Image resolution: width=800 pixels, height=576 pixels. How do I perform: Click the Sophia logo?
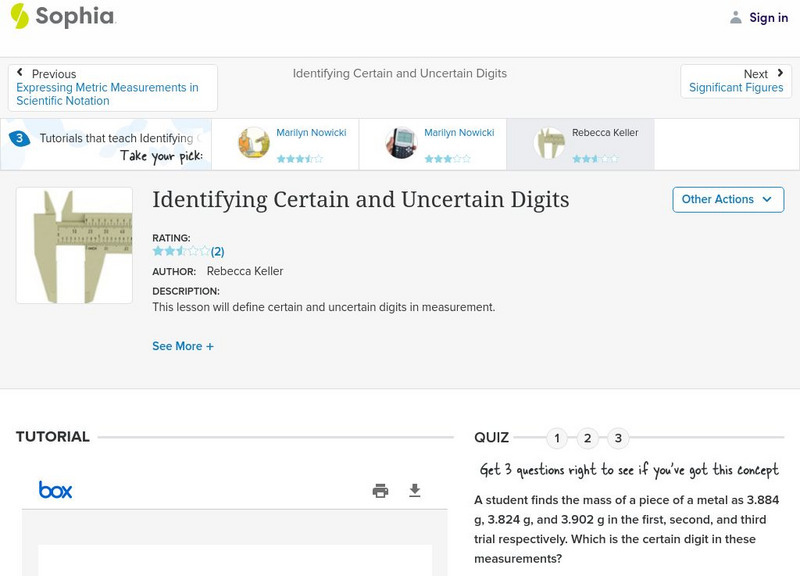click(x=62, y=17)
